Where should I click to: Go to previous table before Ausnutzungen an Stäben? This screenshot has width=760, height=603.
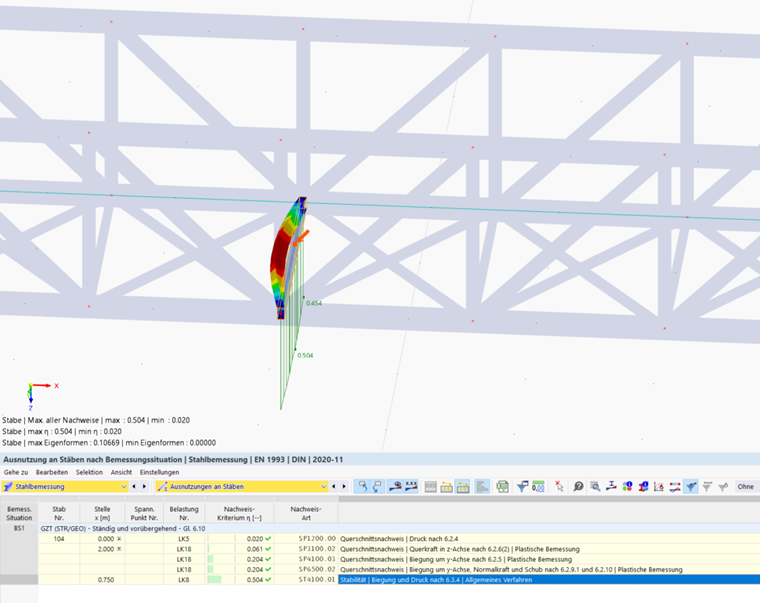click(333, 486)
